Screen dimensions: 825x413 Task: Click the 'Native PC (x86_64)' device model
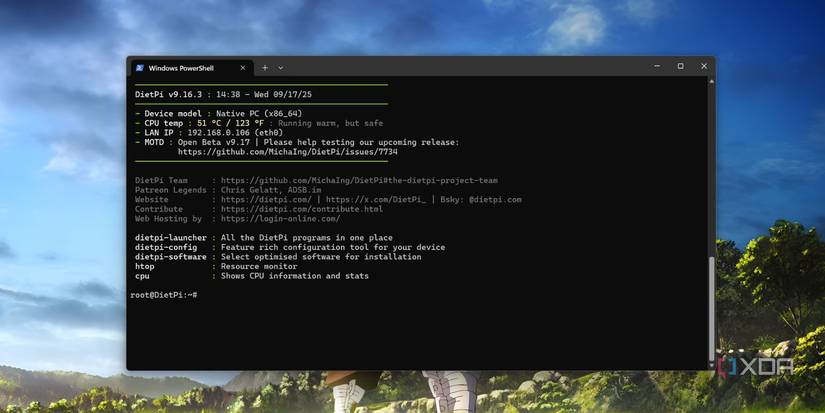(x=259, y=114)
